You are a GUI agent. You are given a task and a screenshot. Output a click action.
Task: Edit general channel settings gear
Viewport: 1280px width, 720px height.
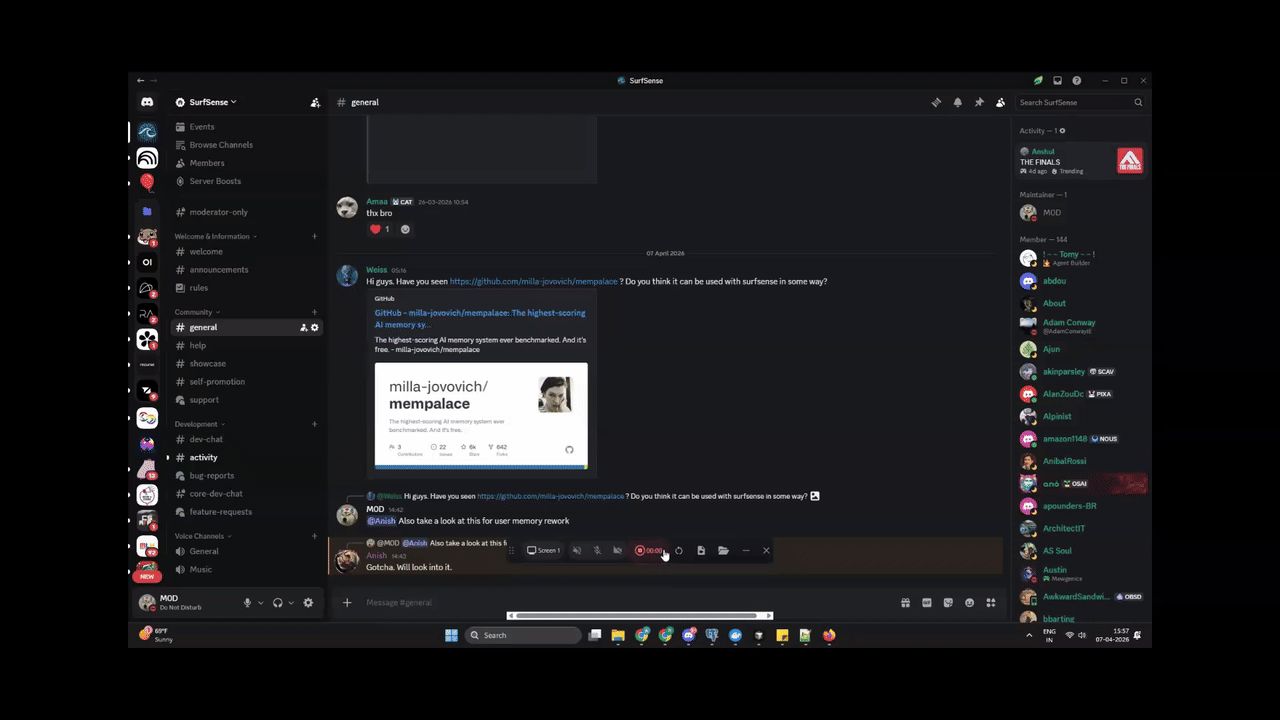315,328
